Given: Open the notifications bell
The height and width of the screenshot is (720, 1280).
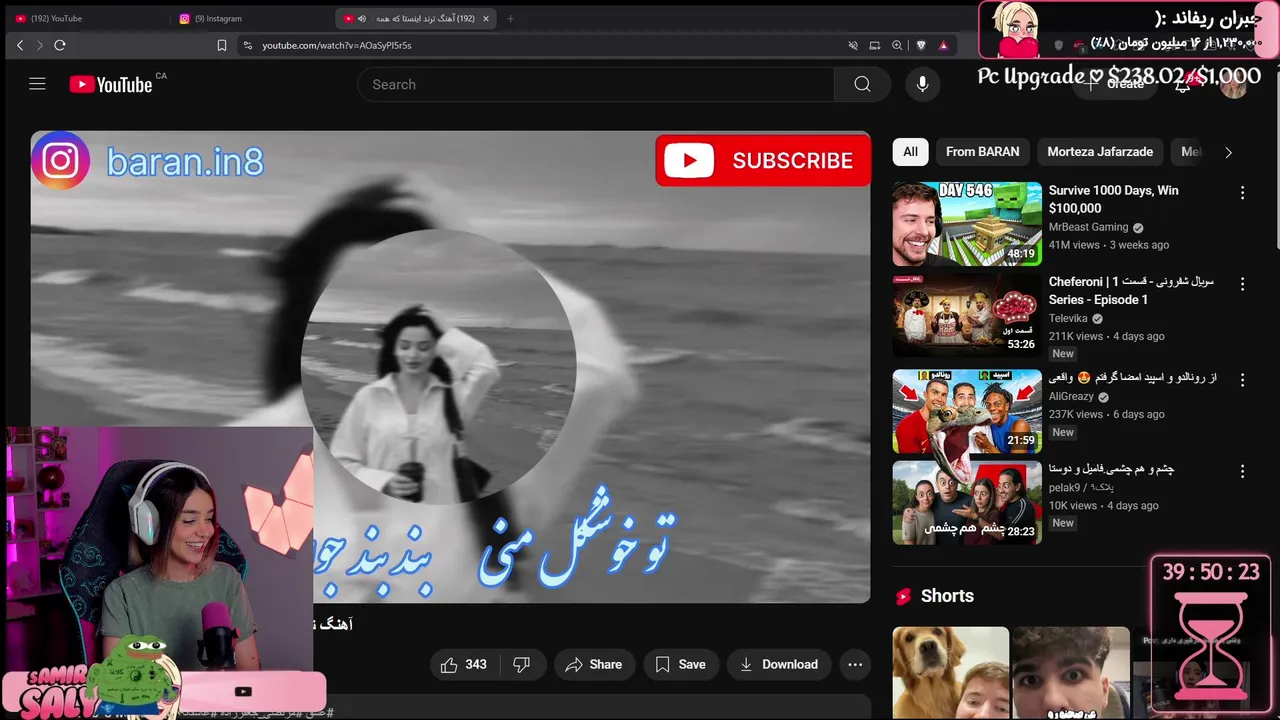Looking at the screenshot, I should point(1183,85).
